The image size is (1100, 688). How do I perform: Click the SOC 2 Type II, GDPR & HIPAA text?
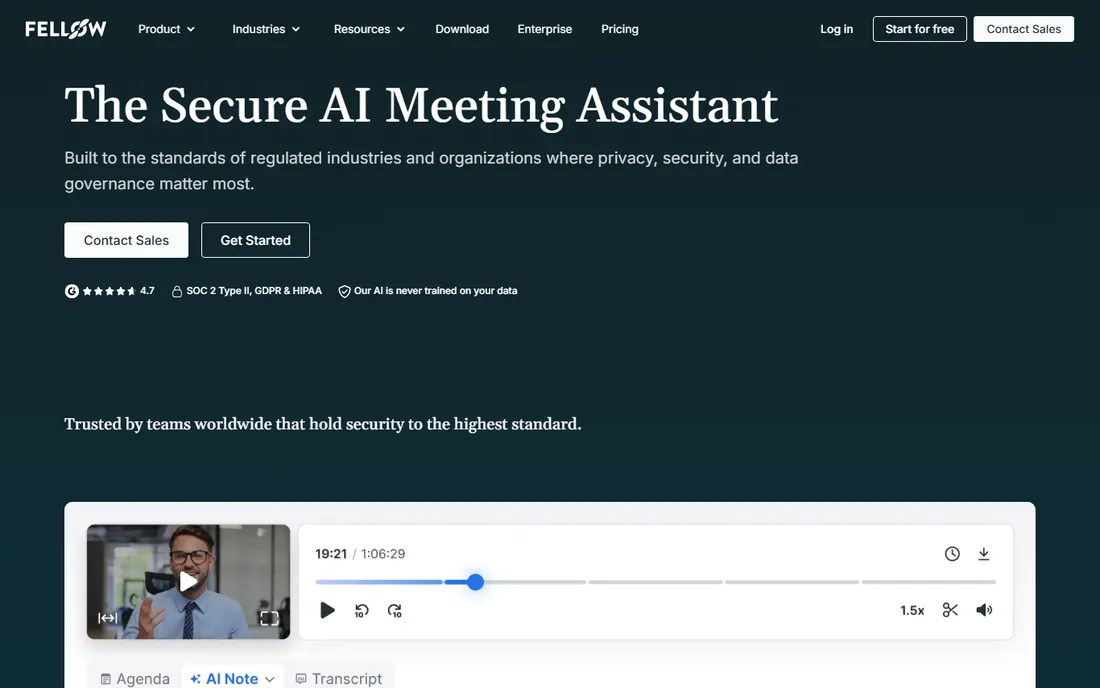(254, 291)
